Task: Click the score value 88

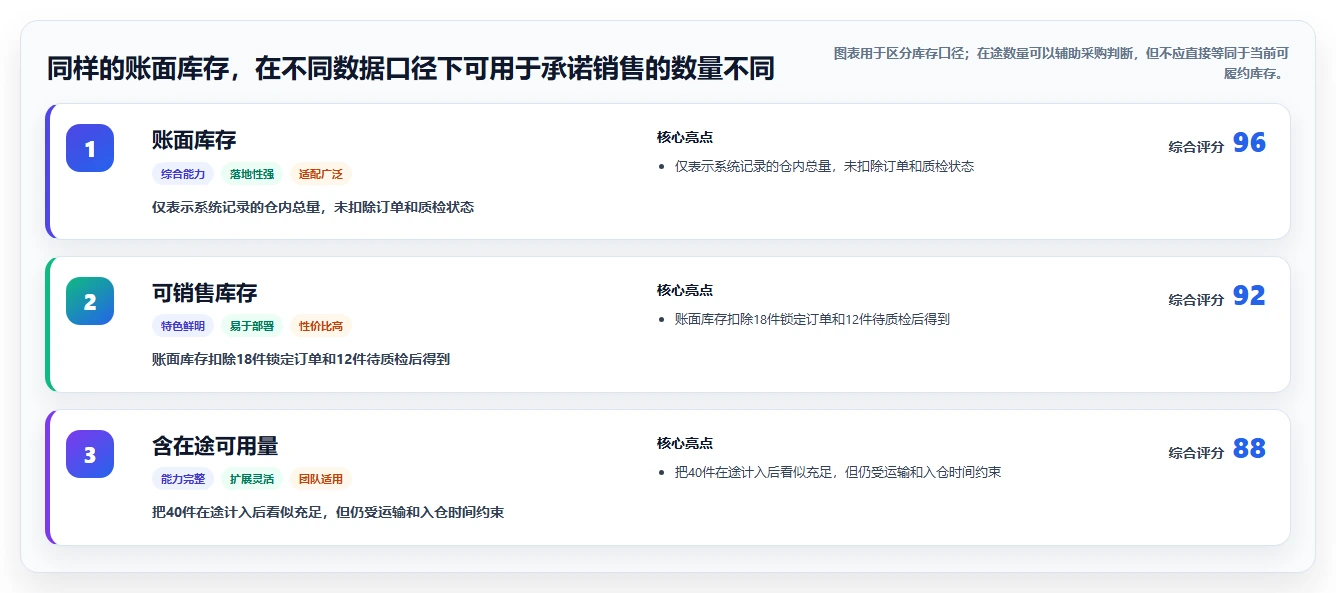Action: pos(1249,449)
